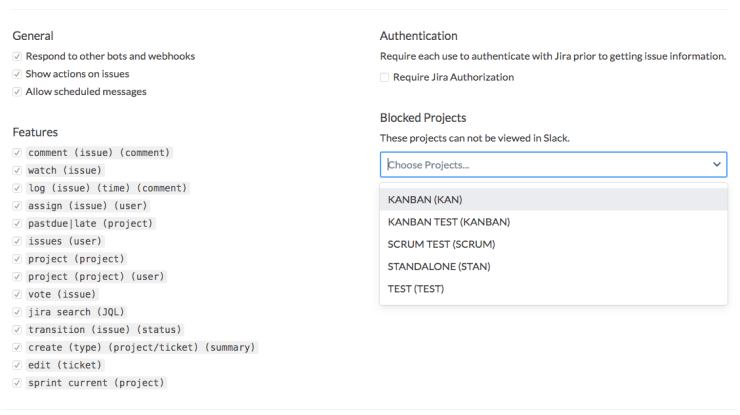
Task: Click the Choose Projects search field
Action: 540,164
